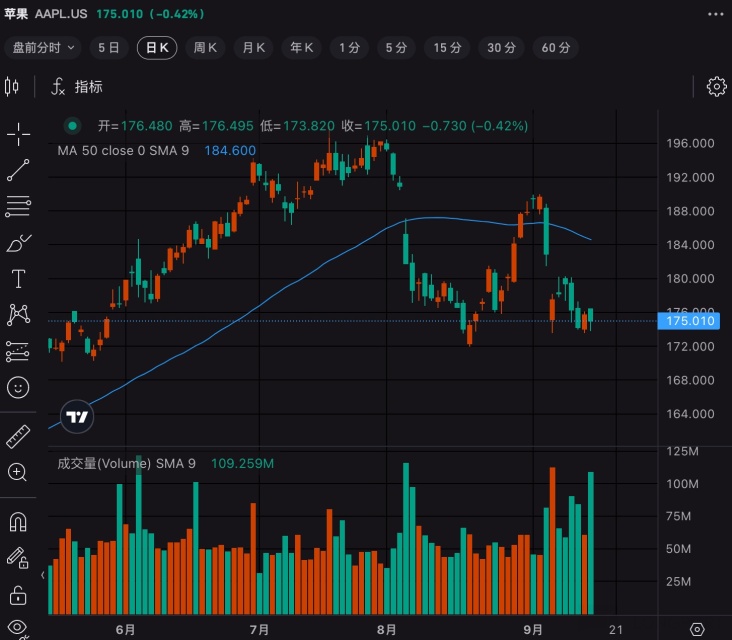
Task: Click the green status dot beside OHLC values
Action: pos(72,126)
